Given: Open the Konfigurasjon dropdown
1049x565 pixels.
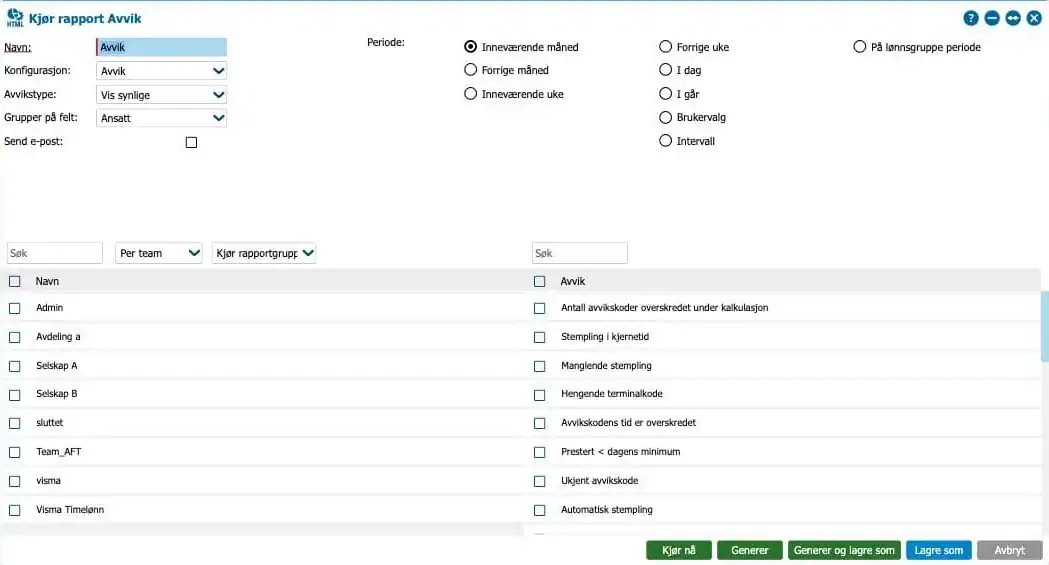Looking at the screenshot, I should pyautogui.click(x=161, y=71).
